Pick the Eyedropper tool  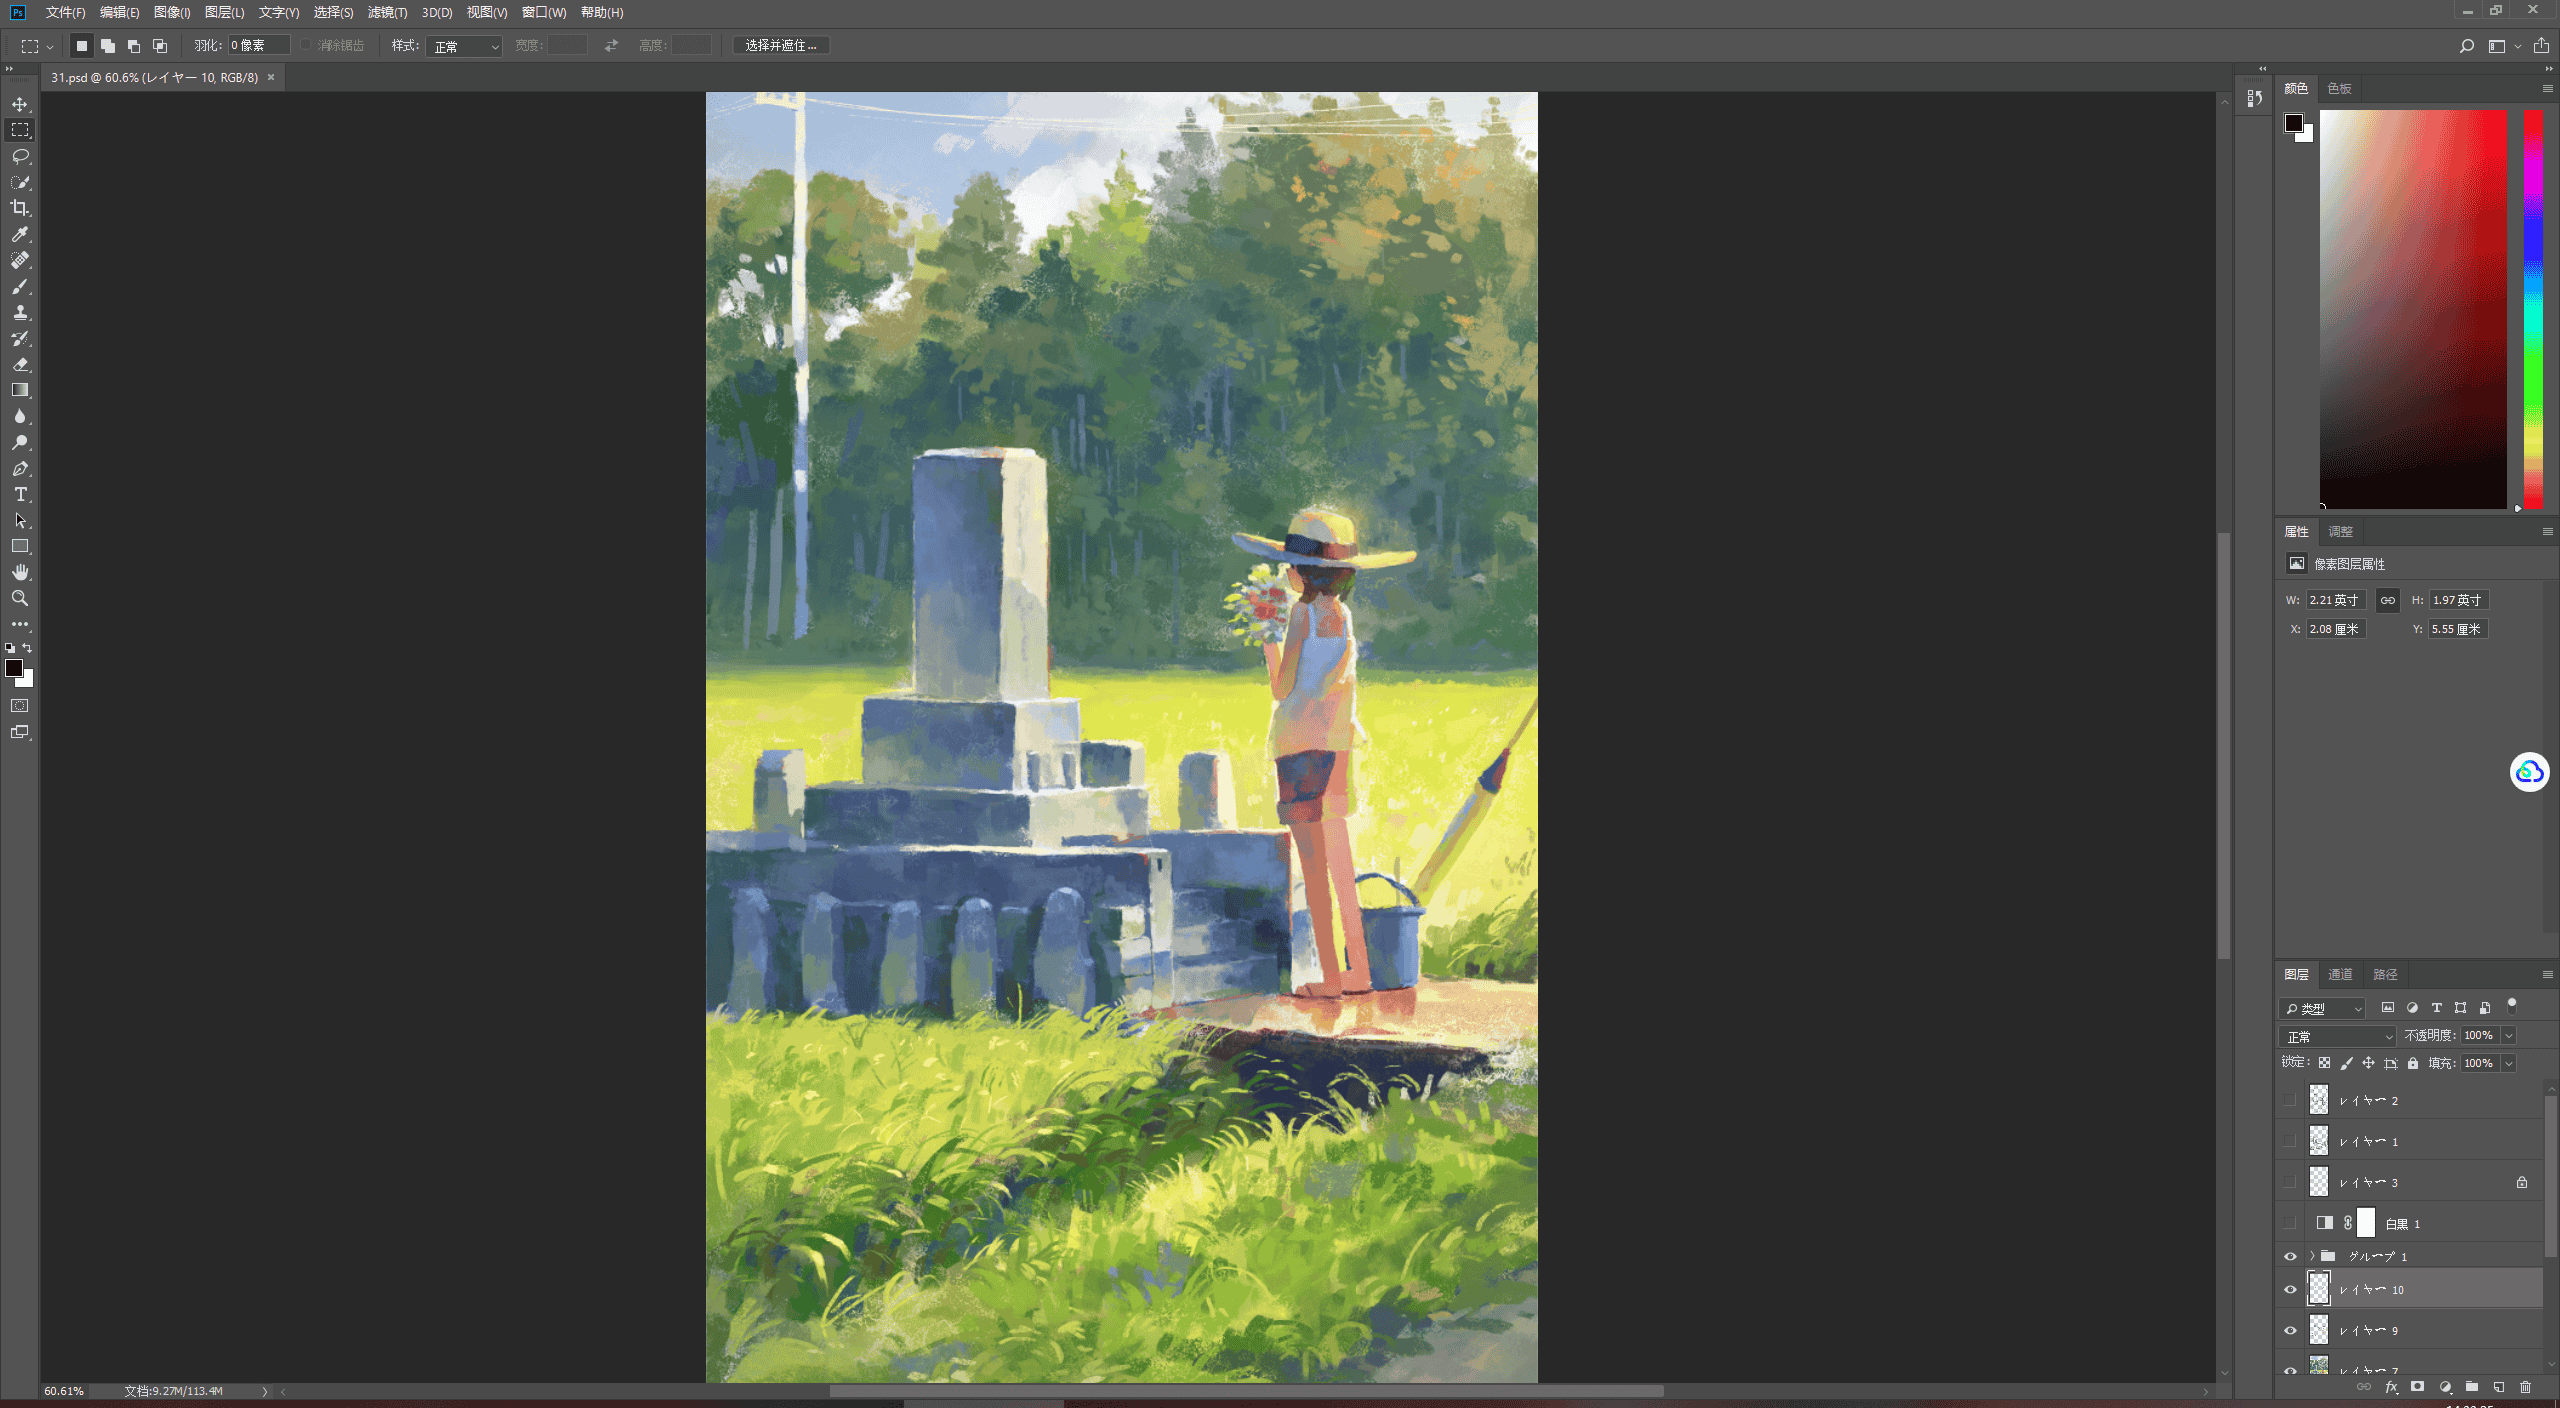[20, 234]
